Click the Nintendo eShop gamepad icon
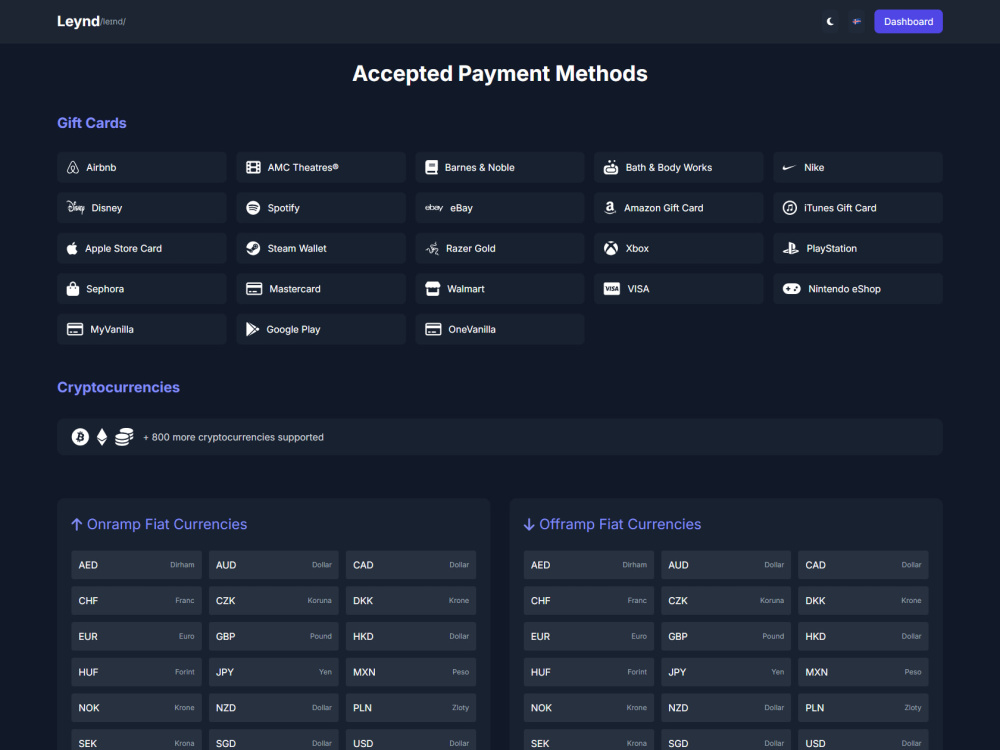 pos(791,289)
